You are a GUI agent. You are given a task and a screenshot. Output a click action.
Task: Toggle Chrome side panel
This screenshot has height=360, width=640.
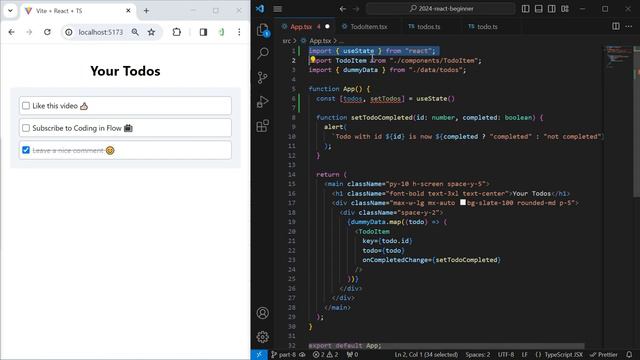click(x=203, y=32)
